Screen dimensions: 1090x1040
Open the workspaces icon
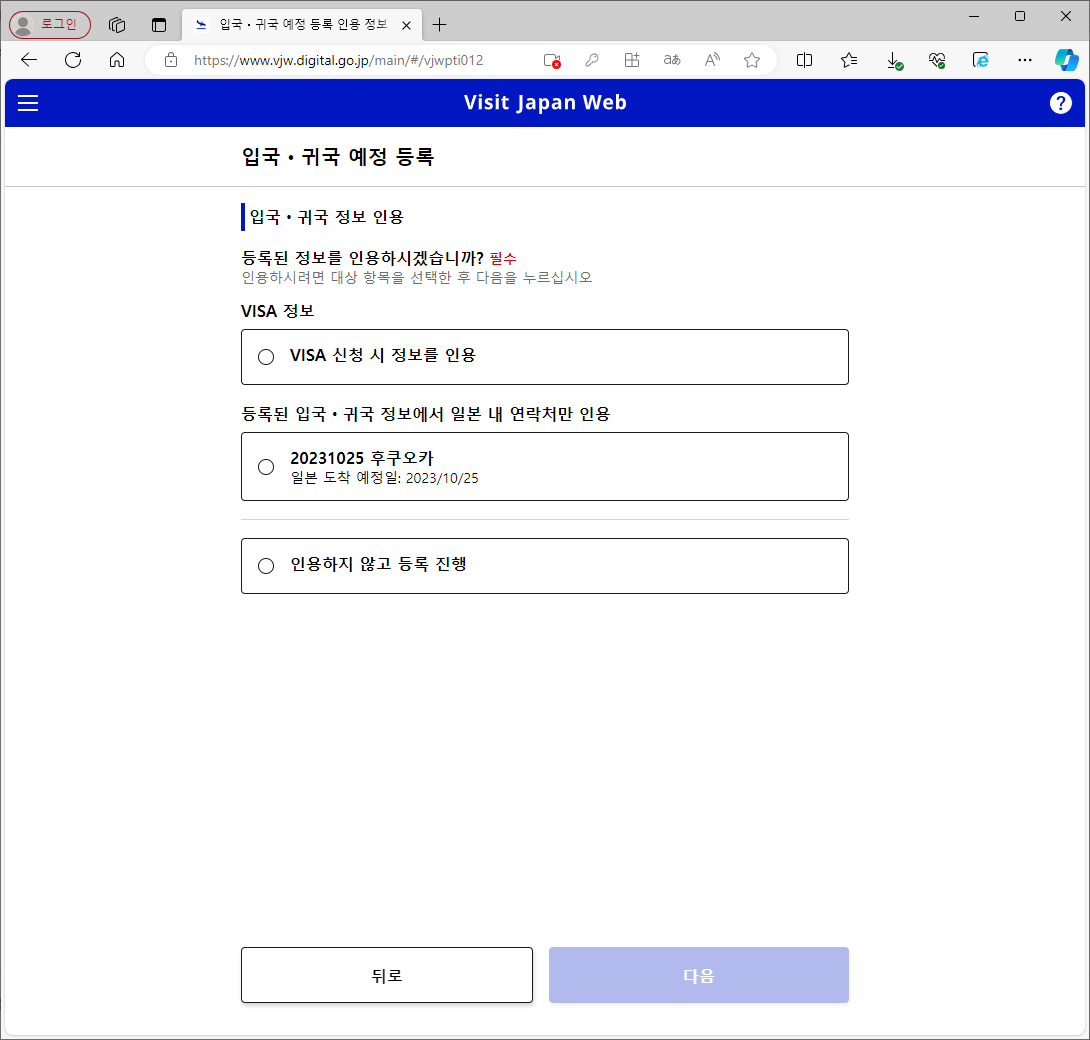pyautogui.click(x=117, y=25)
